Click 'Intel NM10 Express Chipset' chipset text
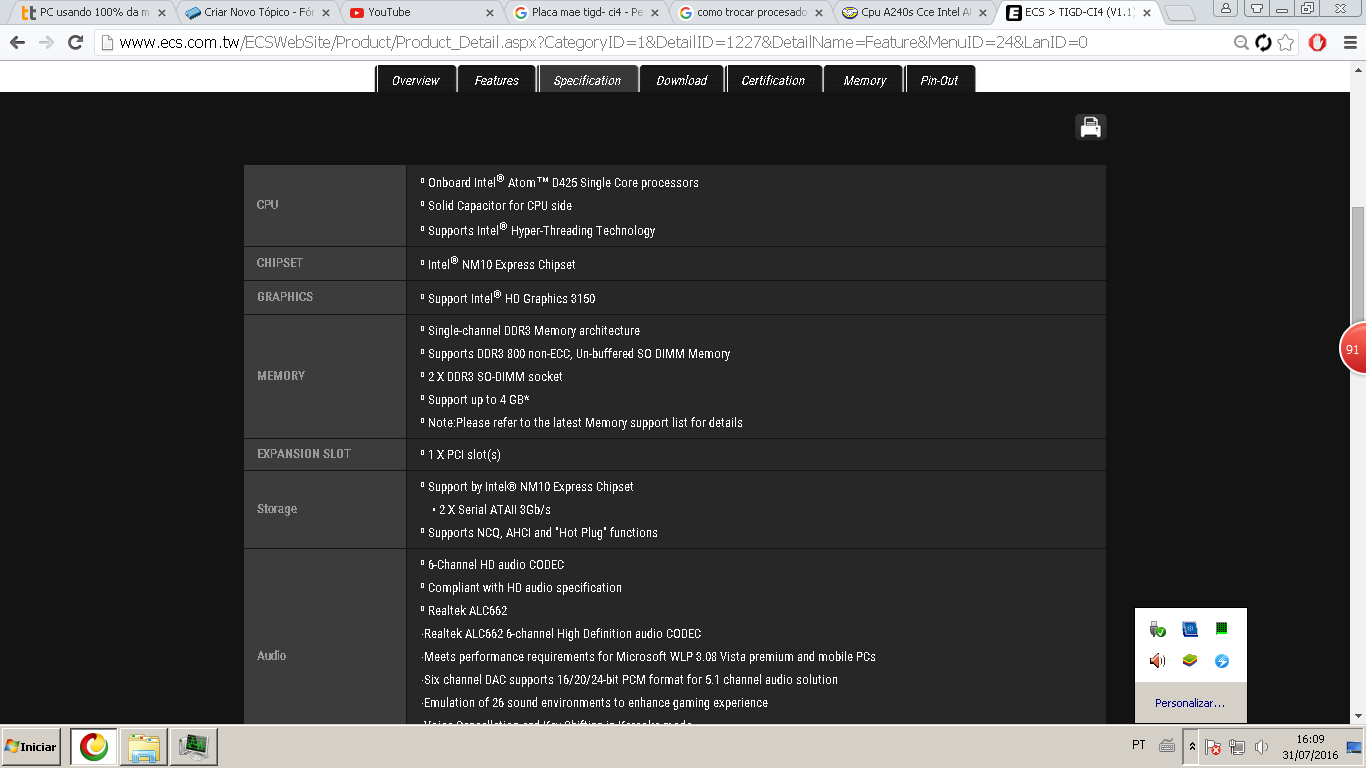The height and width of the screenshot is (768, 1366). click(x=501, y=264)
